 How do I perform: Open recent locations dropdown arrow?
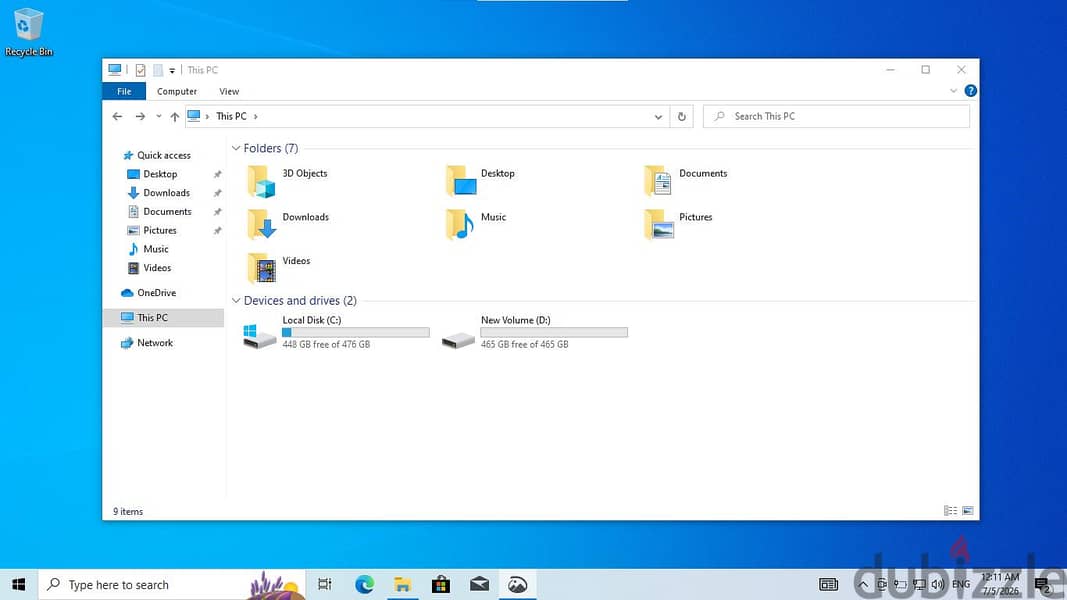159,116
